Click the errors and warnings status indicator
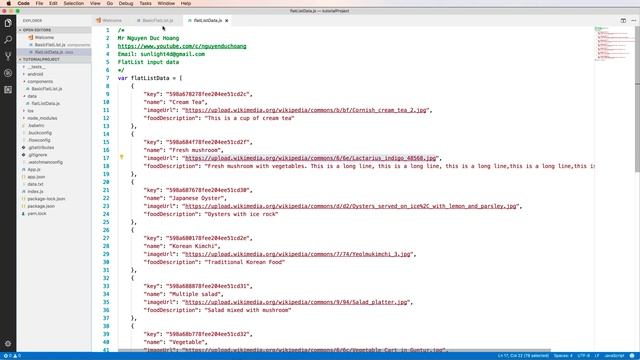Screen dimensions: 640x360 point(12,356)
